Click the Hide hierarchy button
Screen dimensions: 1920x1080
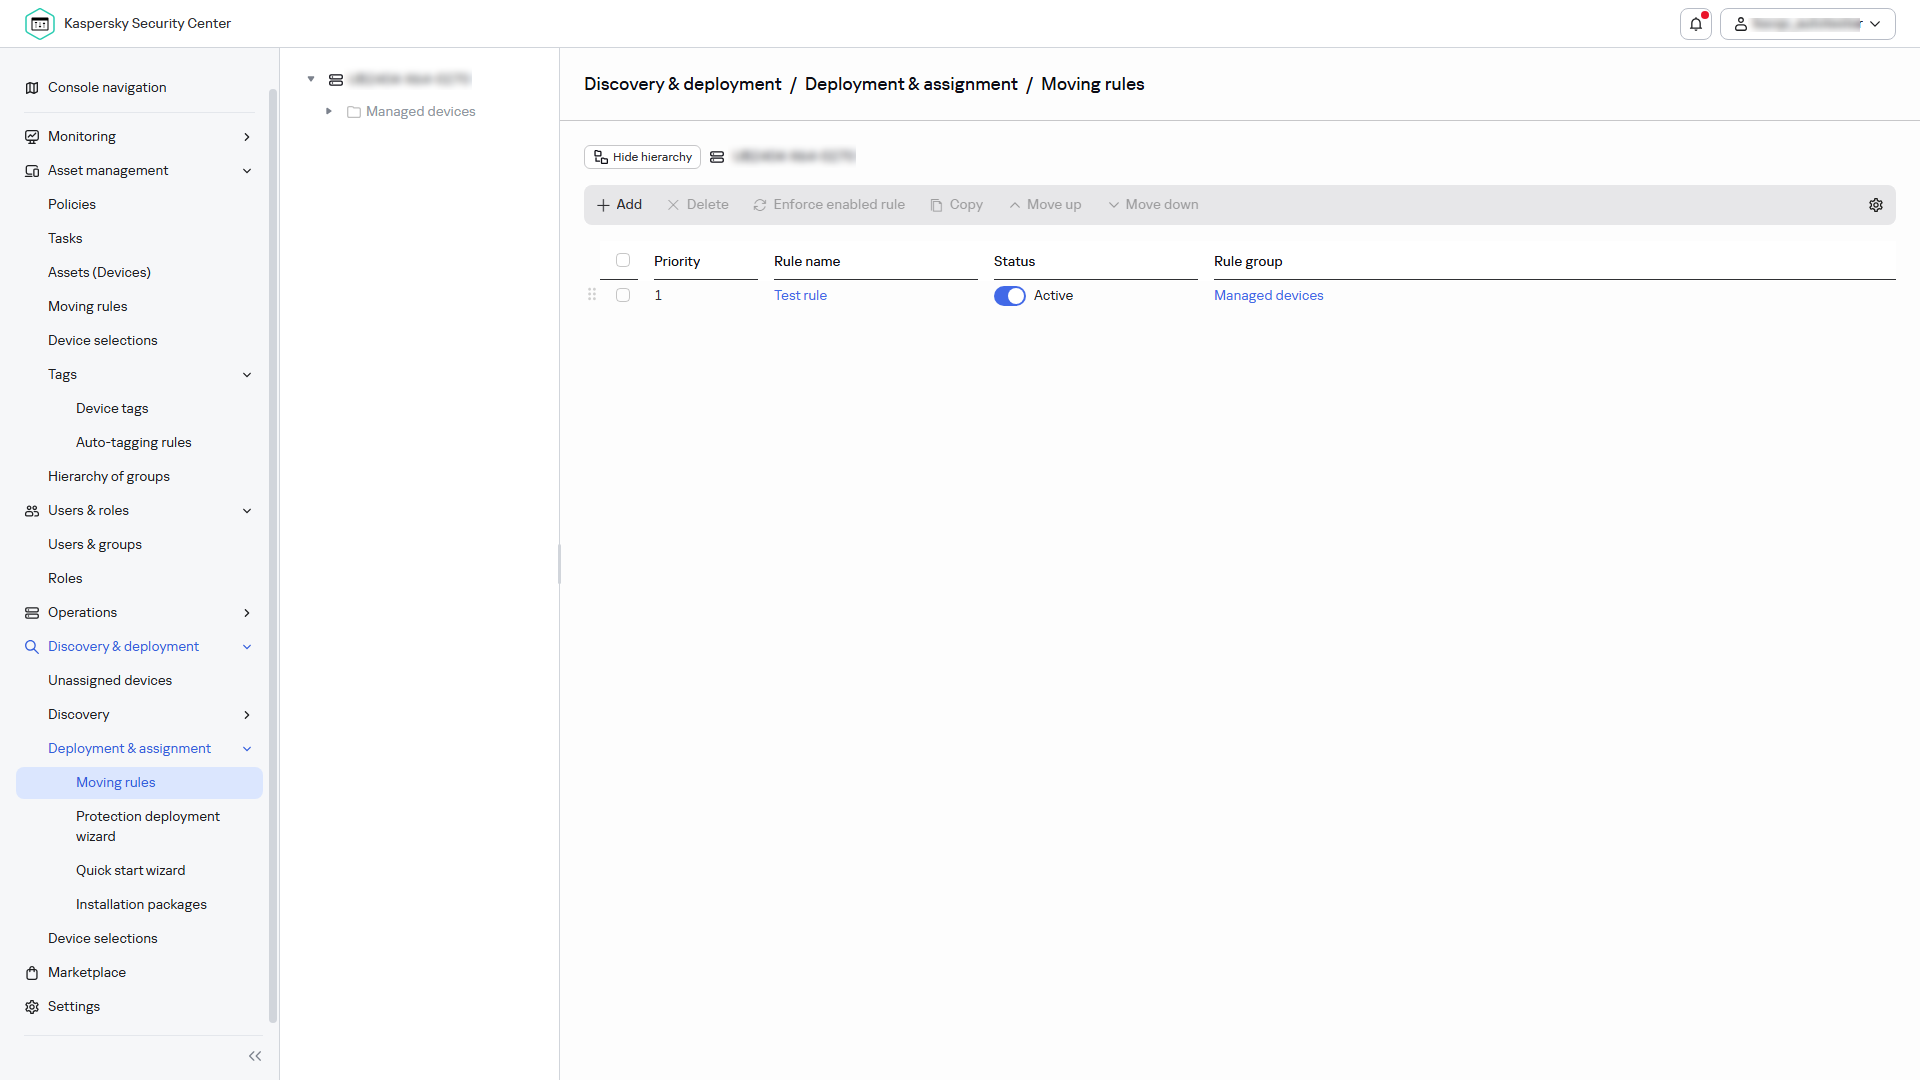(642, 157)
